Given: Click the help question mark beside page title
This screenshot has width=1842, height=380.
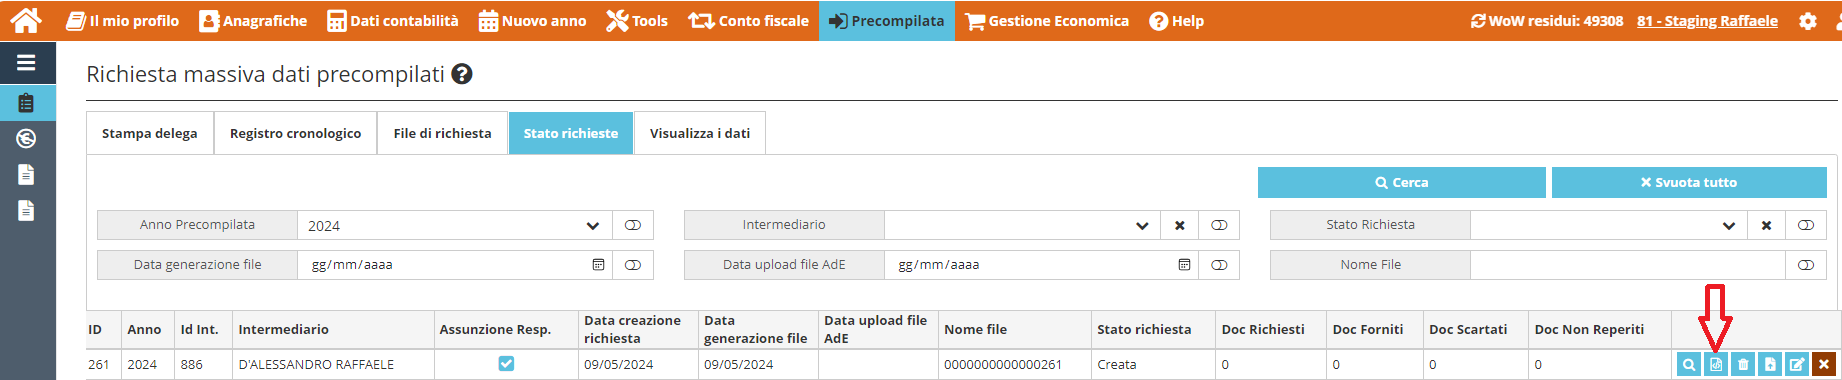Looking at the screenshot, I should point(462,74).
